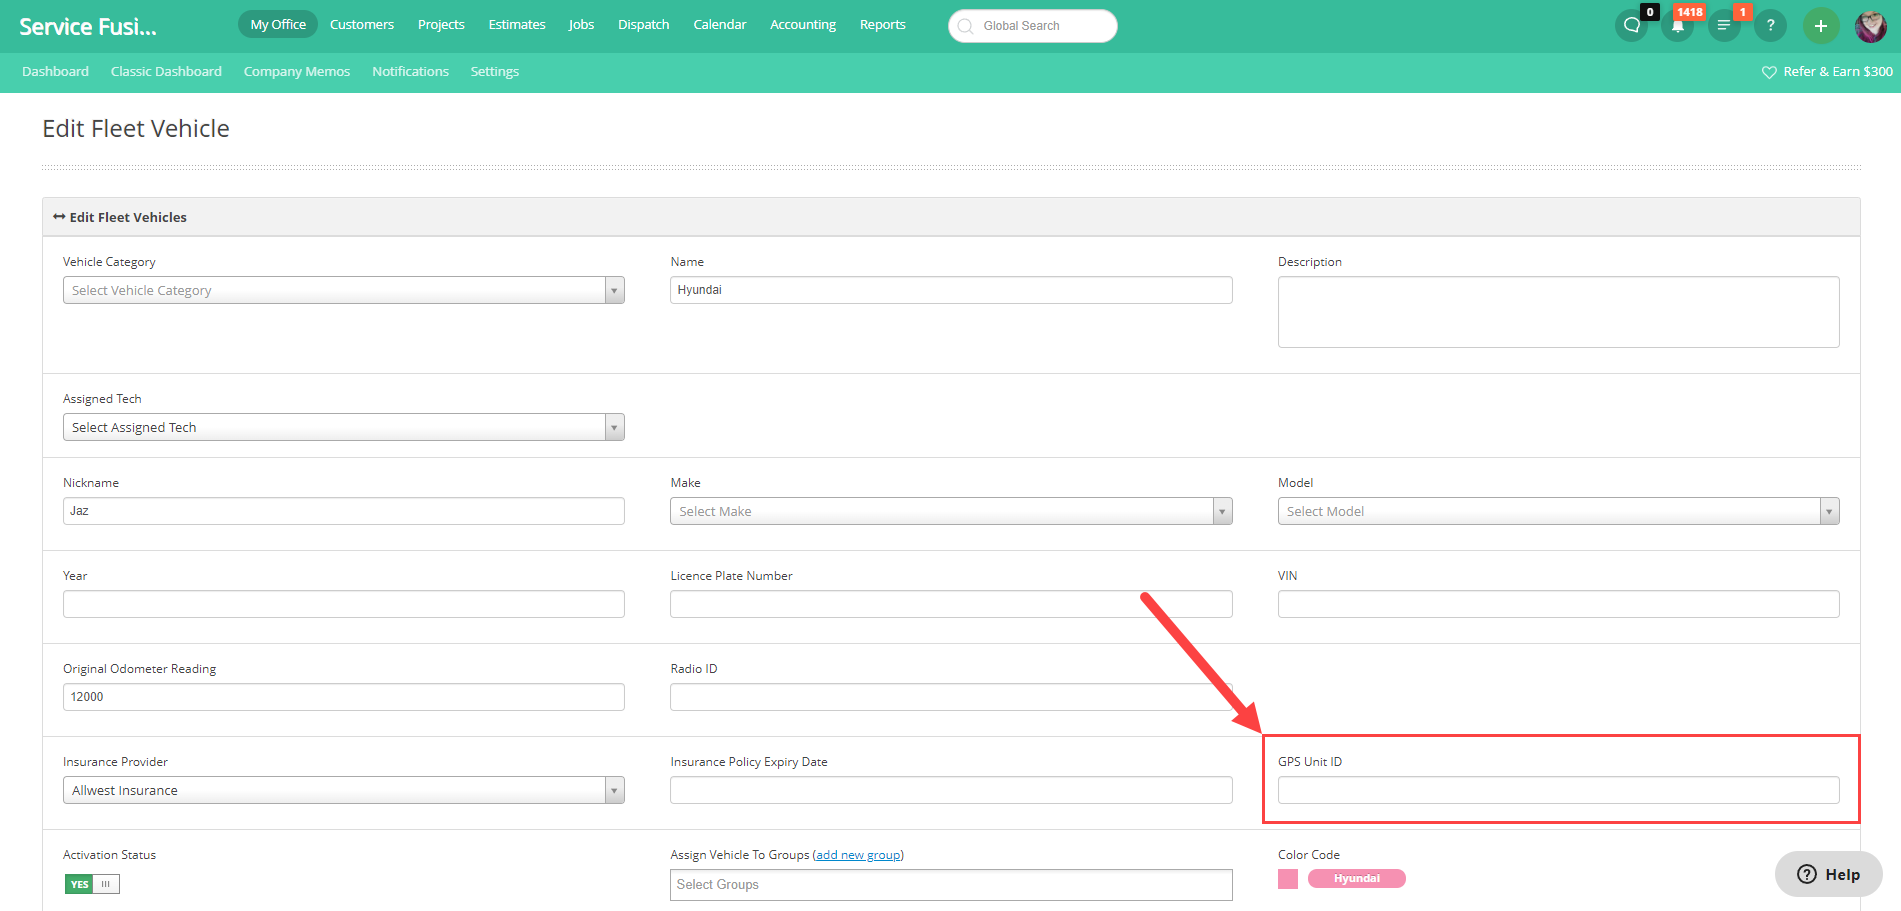Open the Select Groups multi-select field

[x=951, y=885]
